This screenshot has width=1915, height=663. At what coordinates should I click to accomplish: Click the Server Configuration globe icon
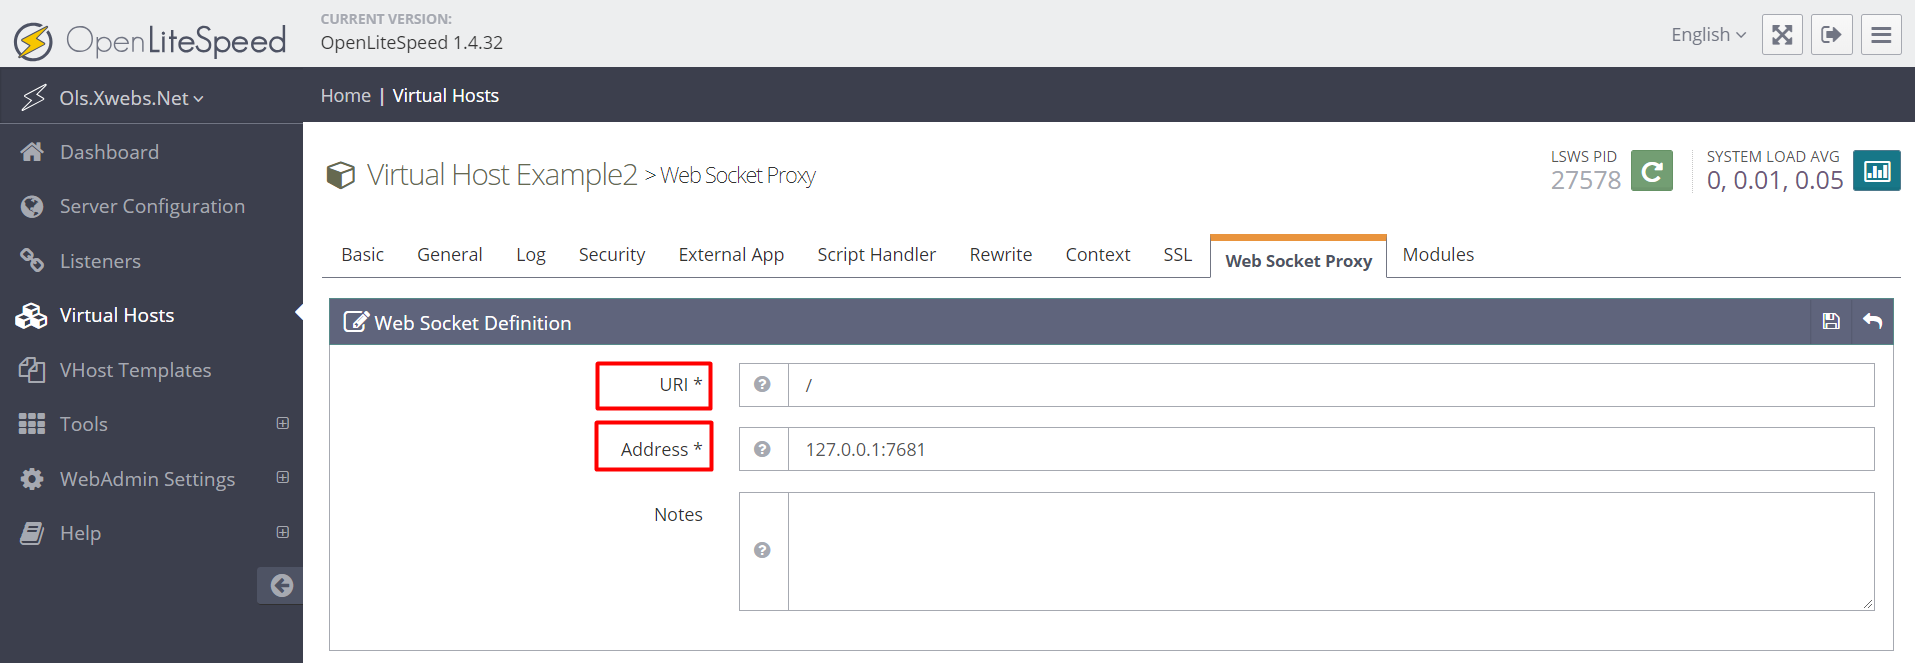pyautogui.click(x=32, y=206)
